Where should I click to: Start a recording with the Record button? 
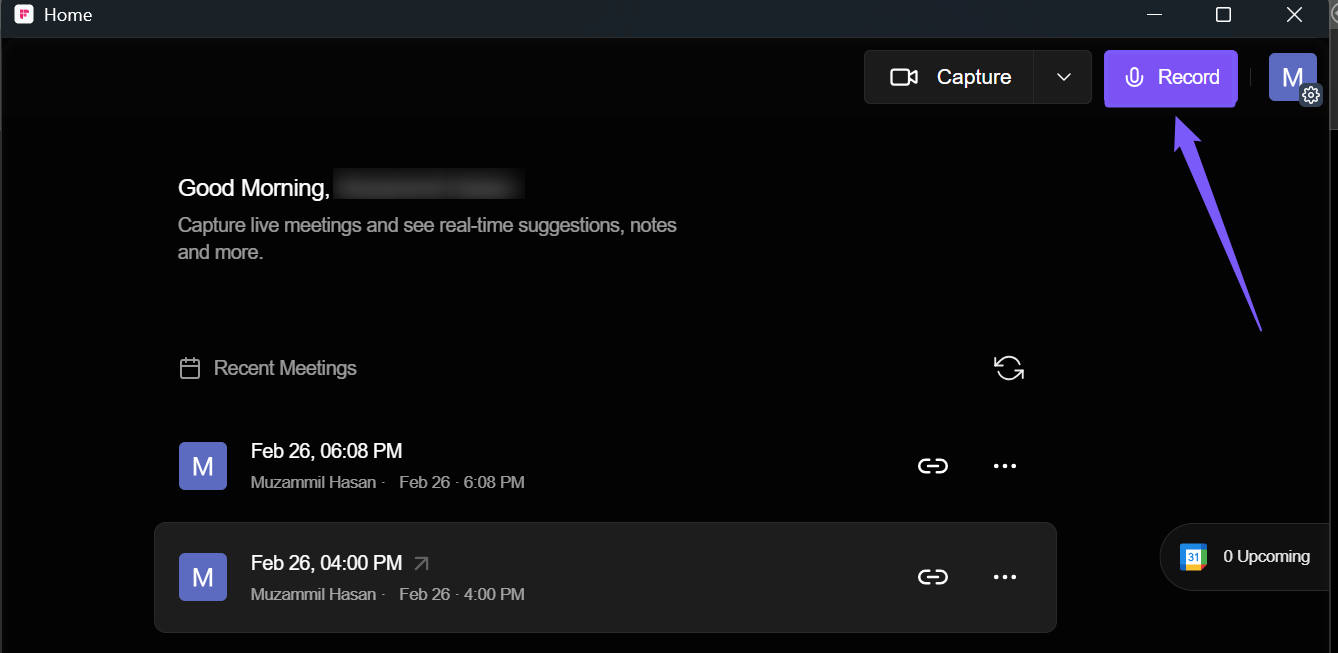(1171, 77)
